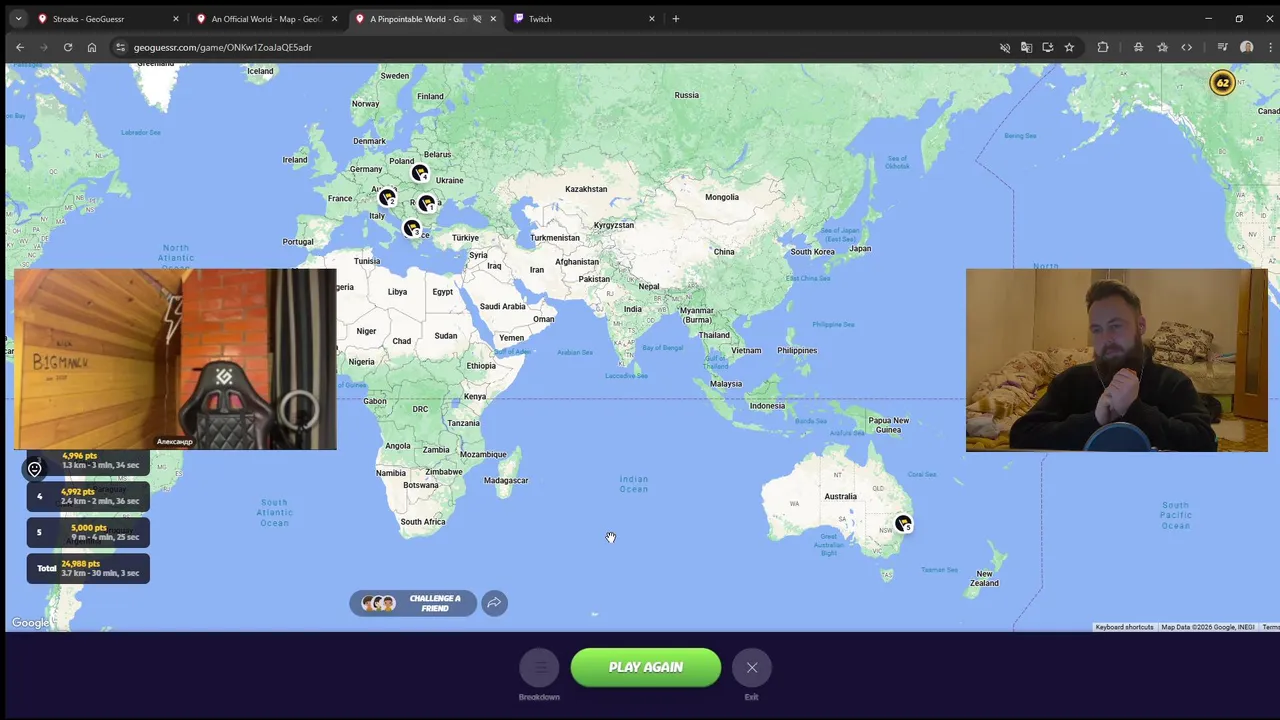Viewport: 1280px width, 720px height.
Task: Close the Twitch tab
Action: pyautogui.click(x=652, y=19)
